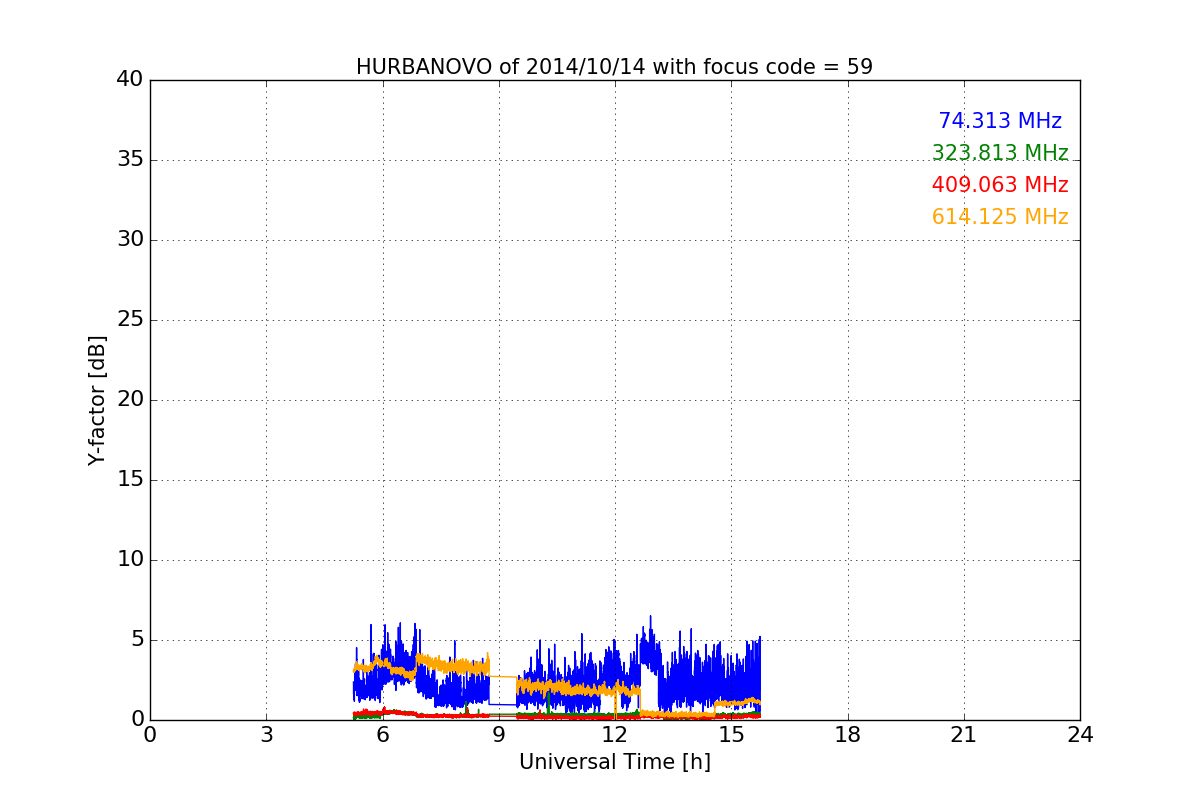Click y-axis tick label 20
Viewport: 1200px width, 800px height.
pos(130,400)
